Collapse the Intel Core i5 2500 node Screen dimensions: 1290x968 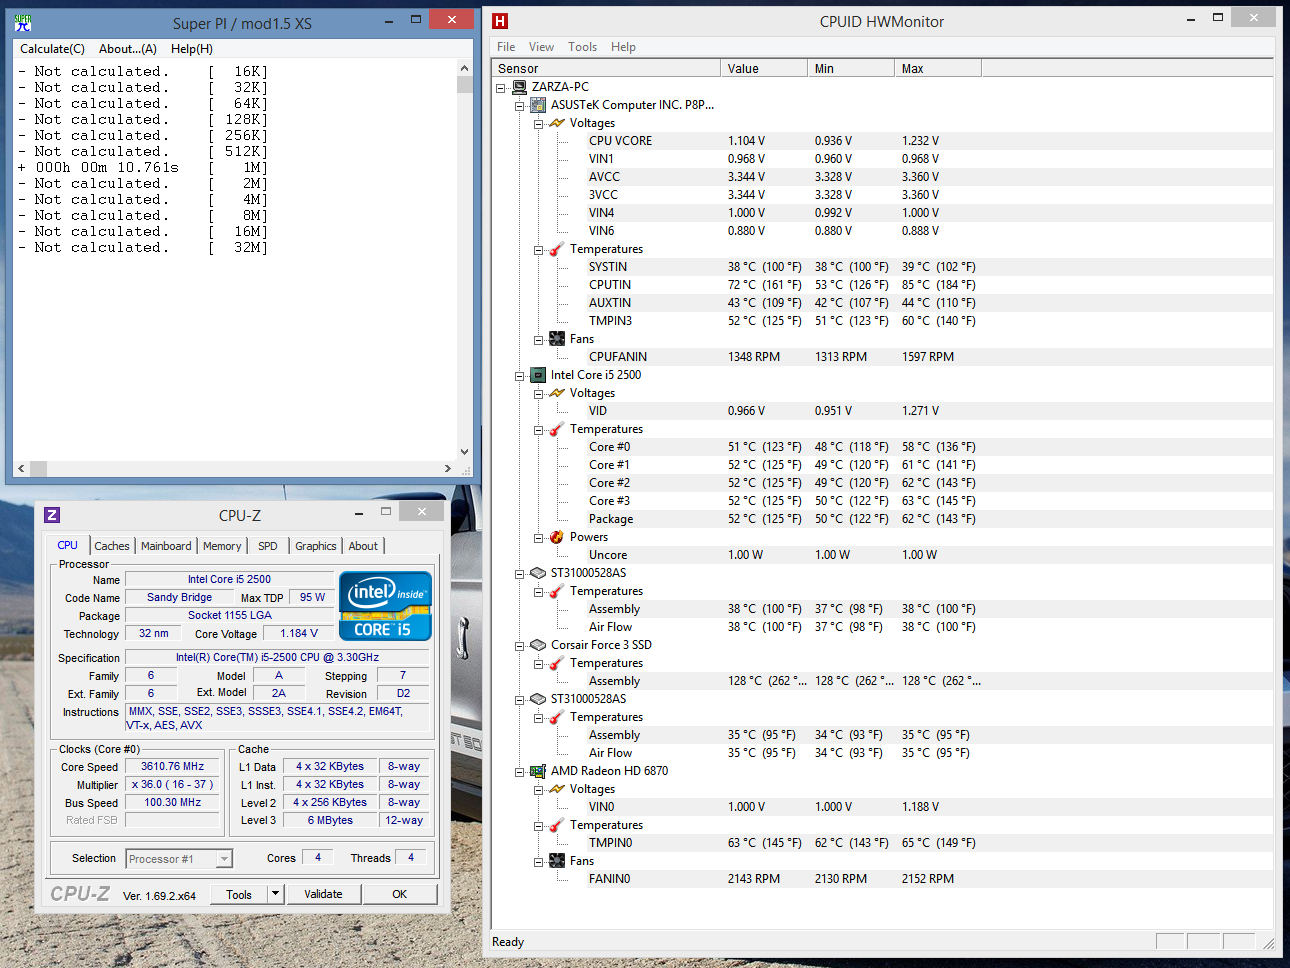(x=519, y=376)
